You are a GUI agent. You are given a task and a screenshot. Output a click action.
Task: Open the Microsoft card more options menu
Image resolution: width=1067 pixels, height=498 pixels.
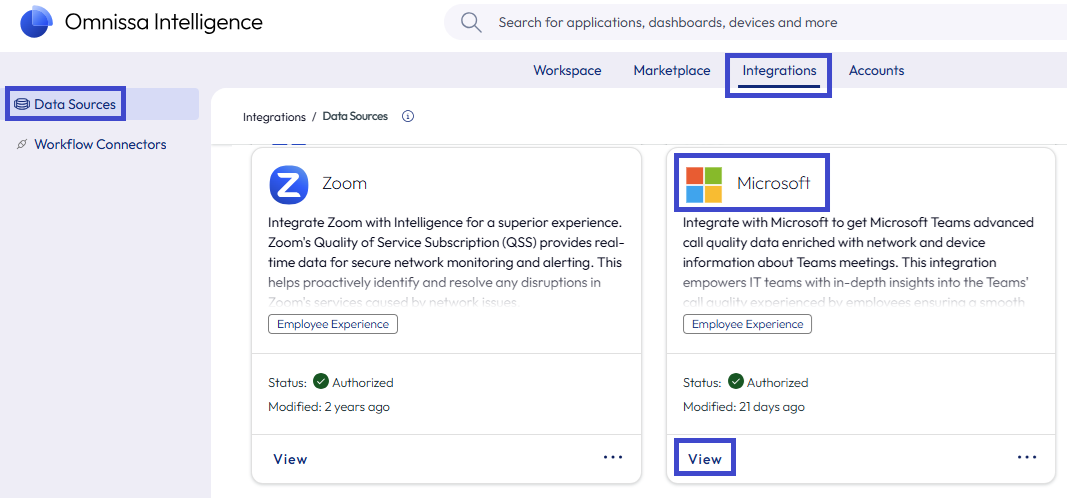[1027, 457]
